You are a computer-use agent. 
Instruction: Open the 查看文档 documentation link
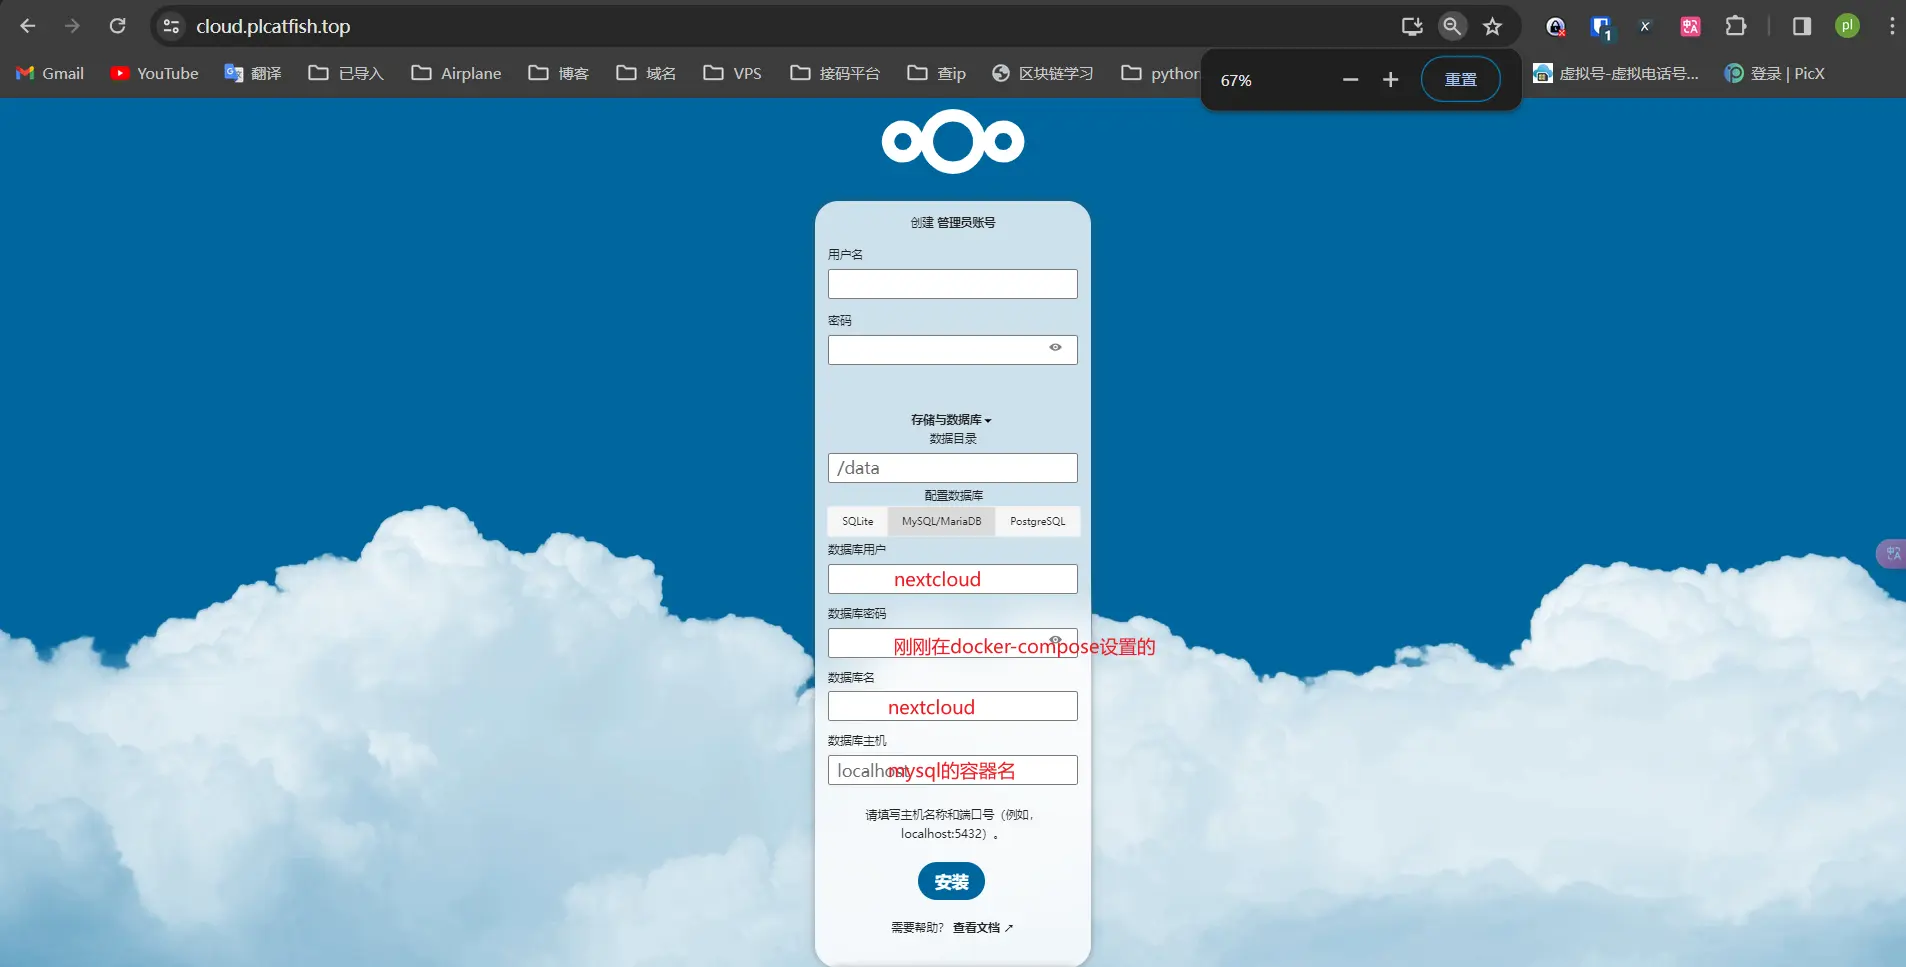983,928
